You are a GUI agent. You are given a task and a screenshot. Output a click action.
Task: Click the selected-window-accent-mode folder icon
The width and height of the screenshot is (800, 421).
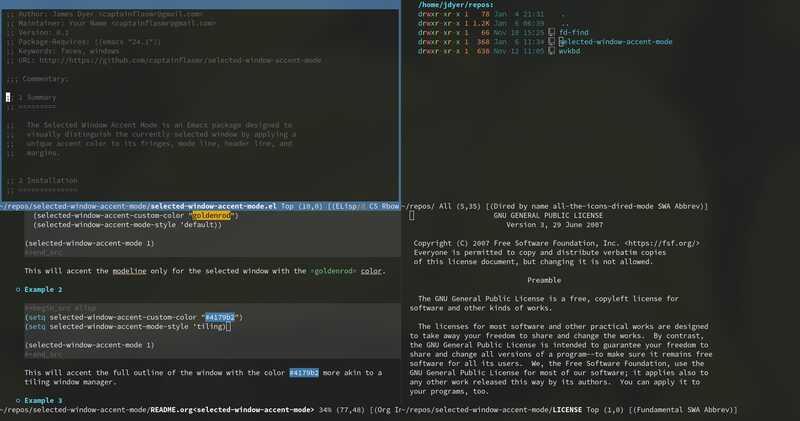(552, 42)
